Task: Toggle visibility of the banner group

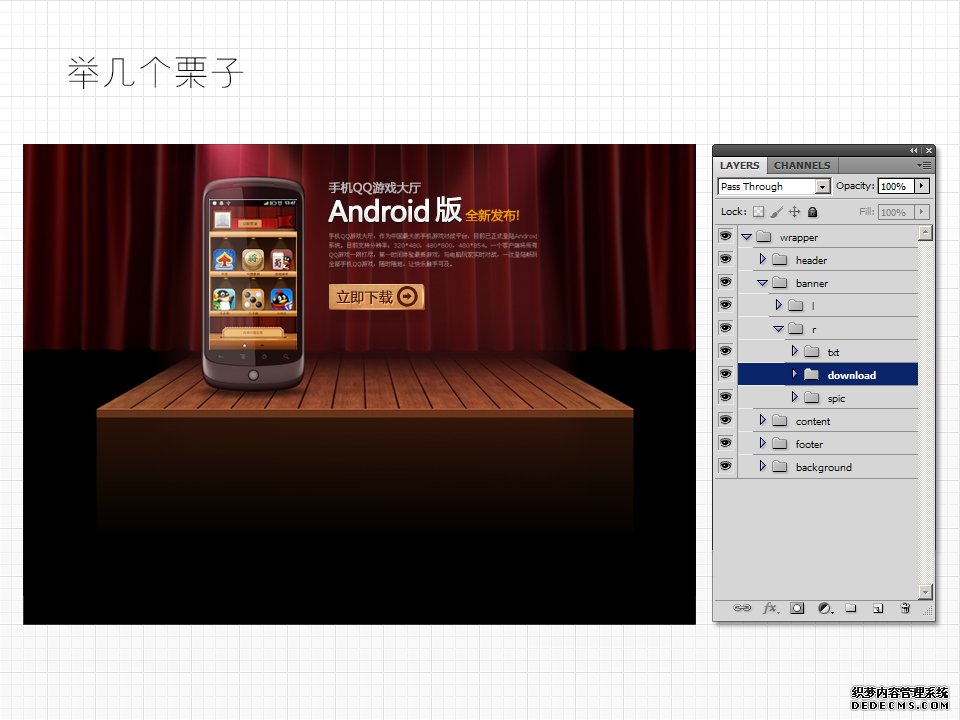Action: point(726,282)
